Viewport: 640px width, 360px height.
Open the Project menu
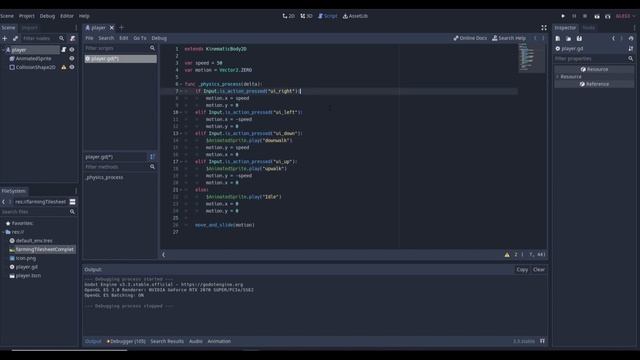pyautogui.click(x=27, y=16)
